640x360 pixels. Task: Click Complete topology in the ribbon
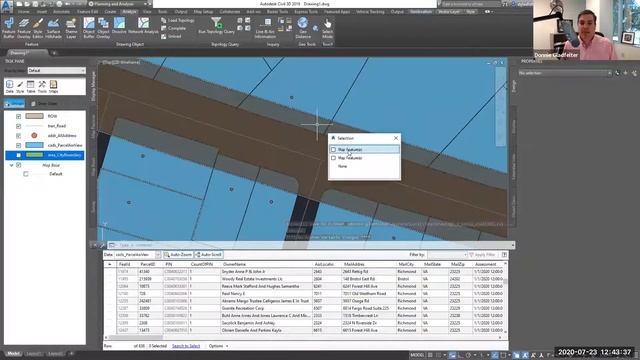click(x=173, y=28)
